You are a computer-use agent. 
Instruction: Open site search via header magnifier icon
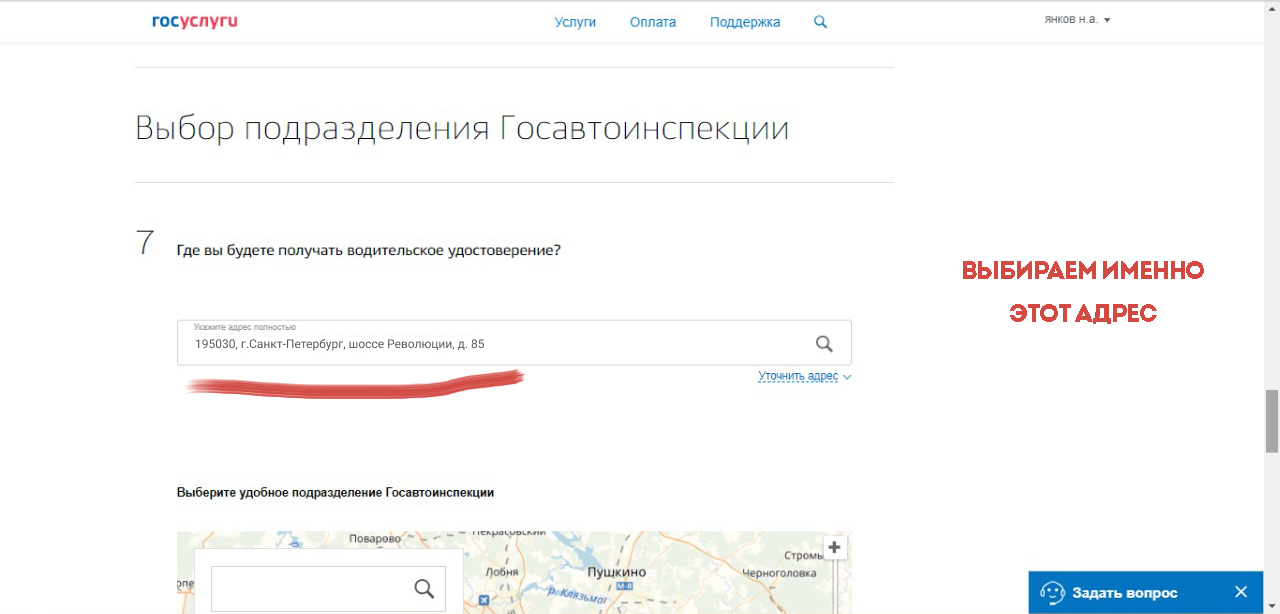(x=820, y=22)
